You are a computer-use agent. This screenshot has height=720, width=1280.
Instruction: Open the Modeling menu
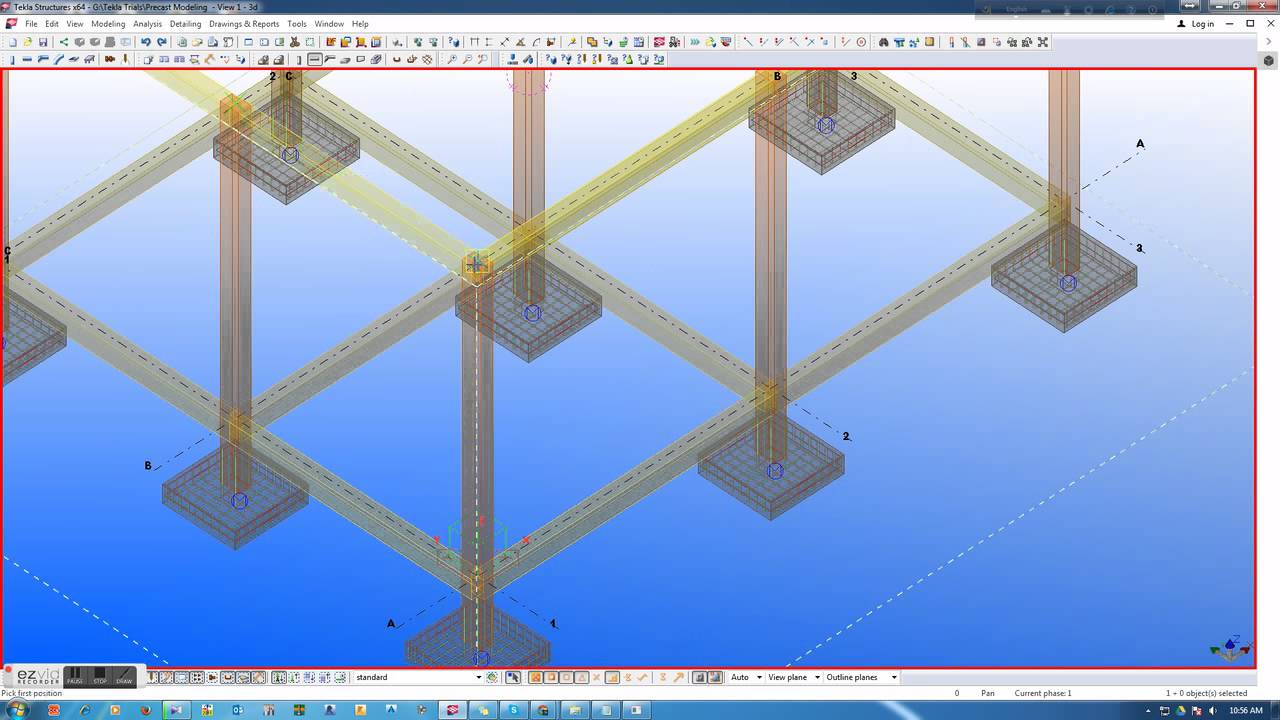click(107, 24)
